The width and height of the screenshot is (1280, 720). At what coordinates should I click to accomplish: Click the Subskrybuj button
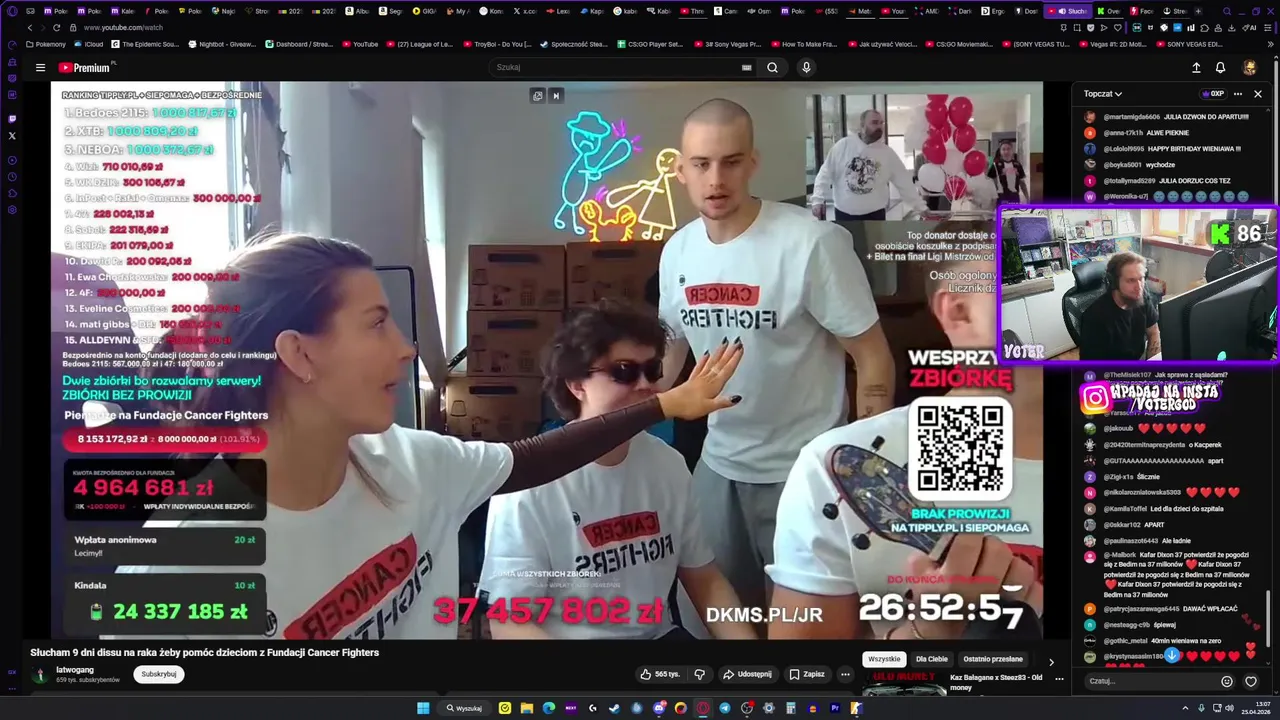pyautogui.click(x=158, y=674)
